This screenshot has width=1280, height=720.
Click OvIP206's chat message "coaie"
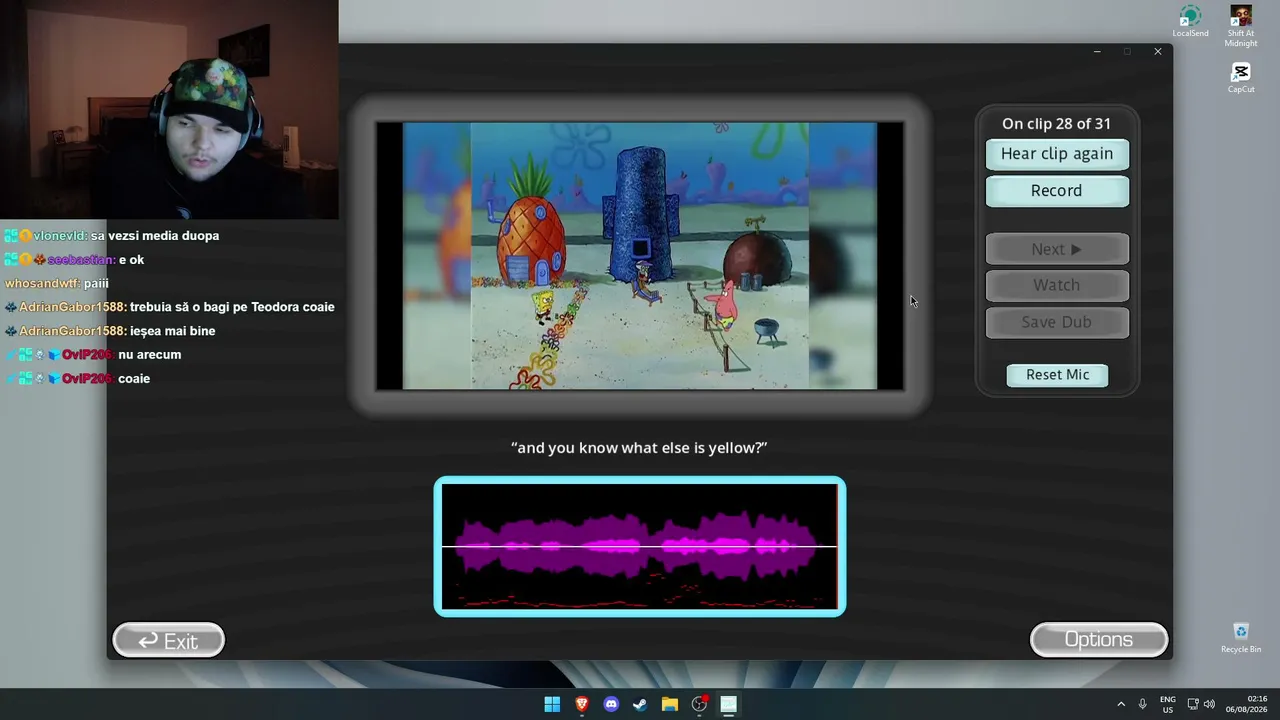77,379
